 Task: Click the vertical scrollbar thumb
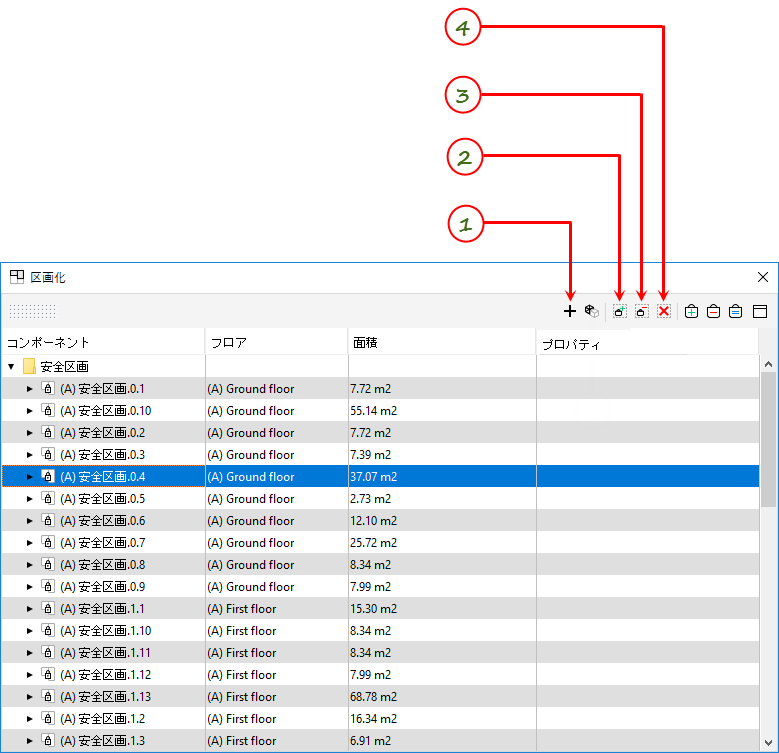(768, 439)
